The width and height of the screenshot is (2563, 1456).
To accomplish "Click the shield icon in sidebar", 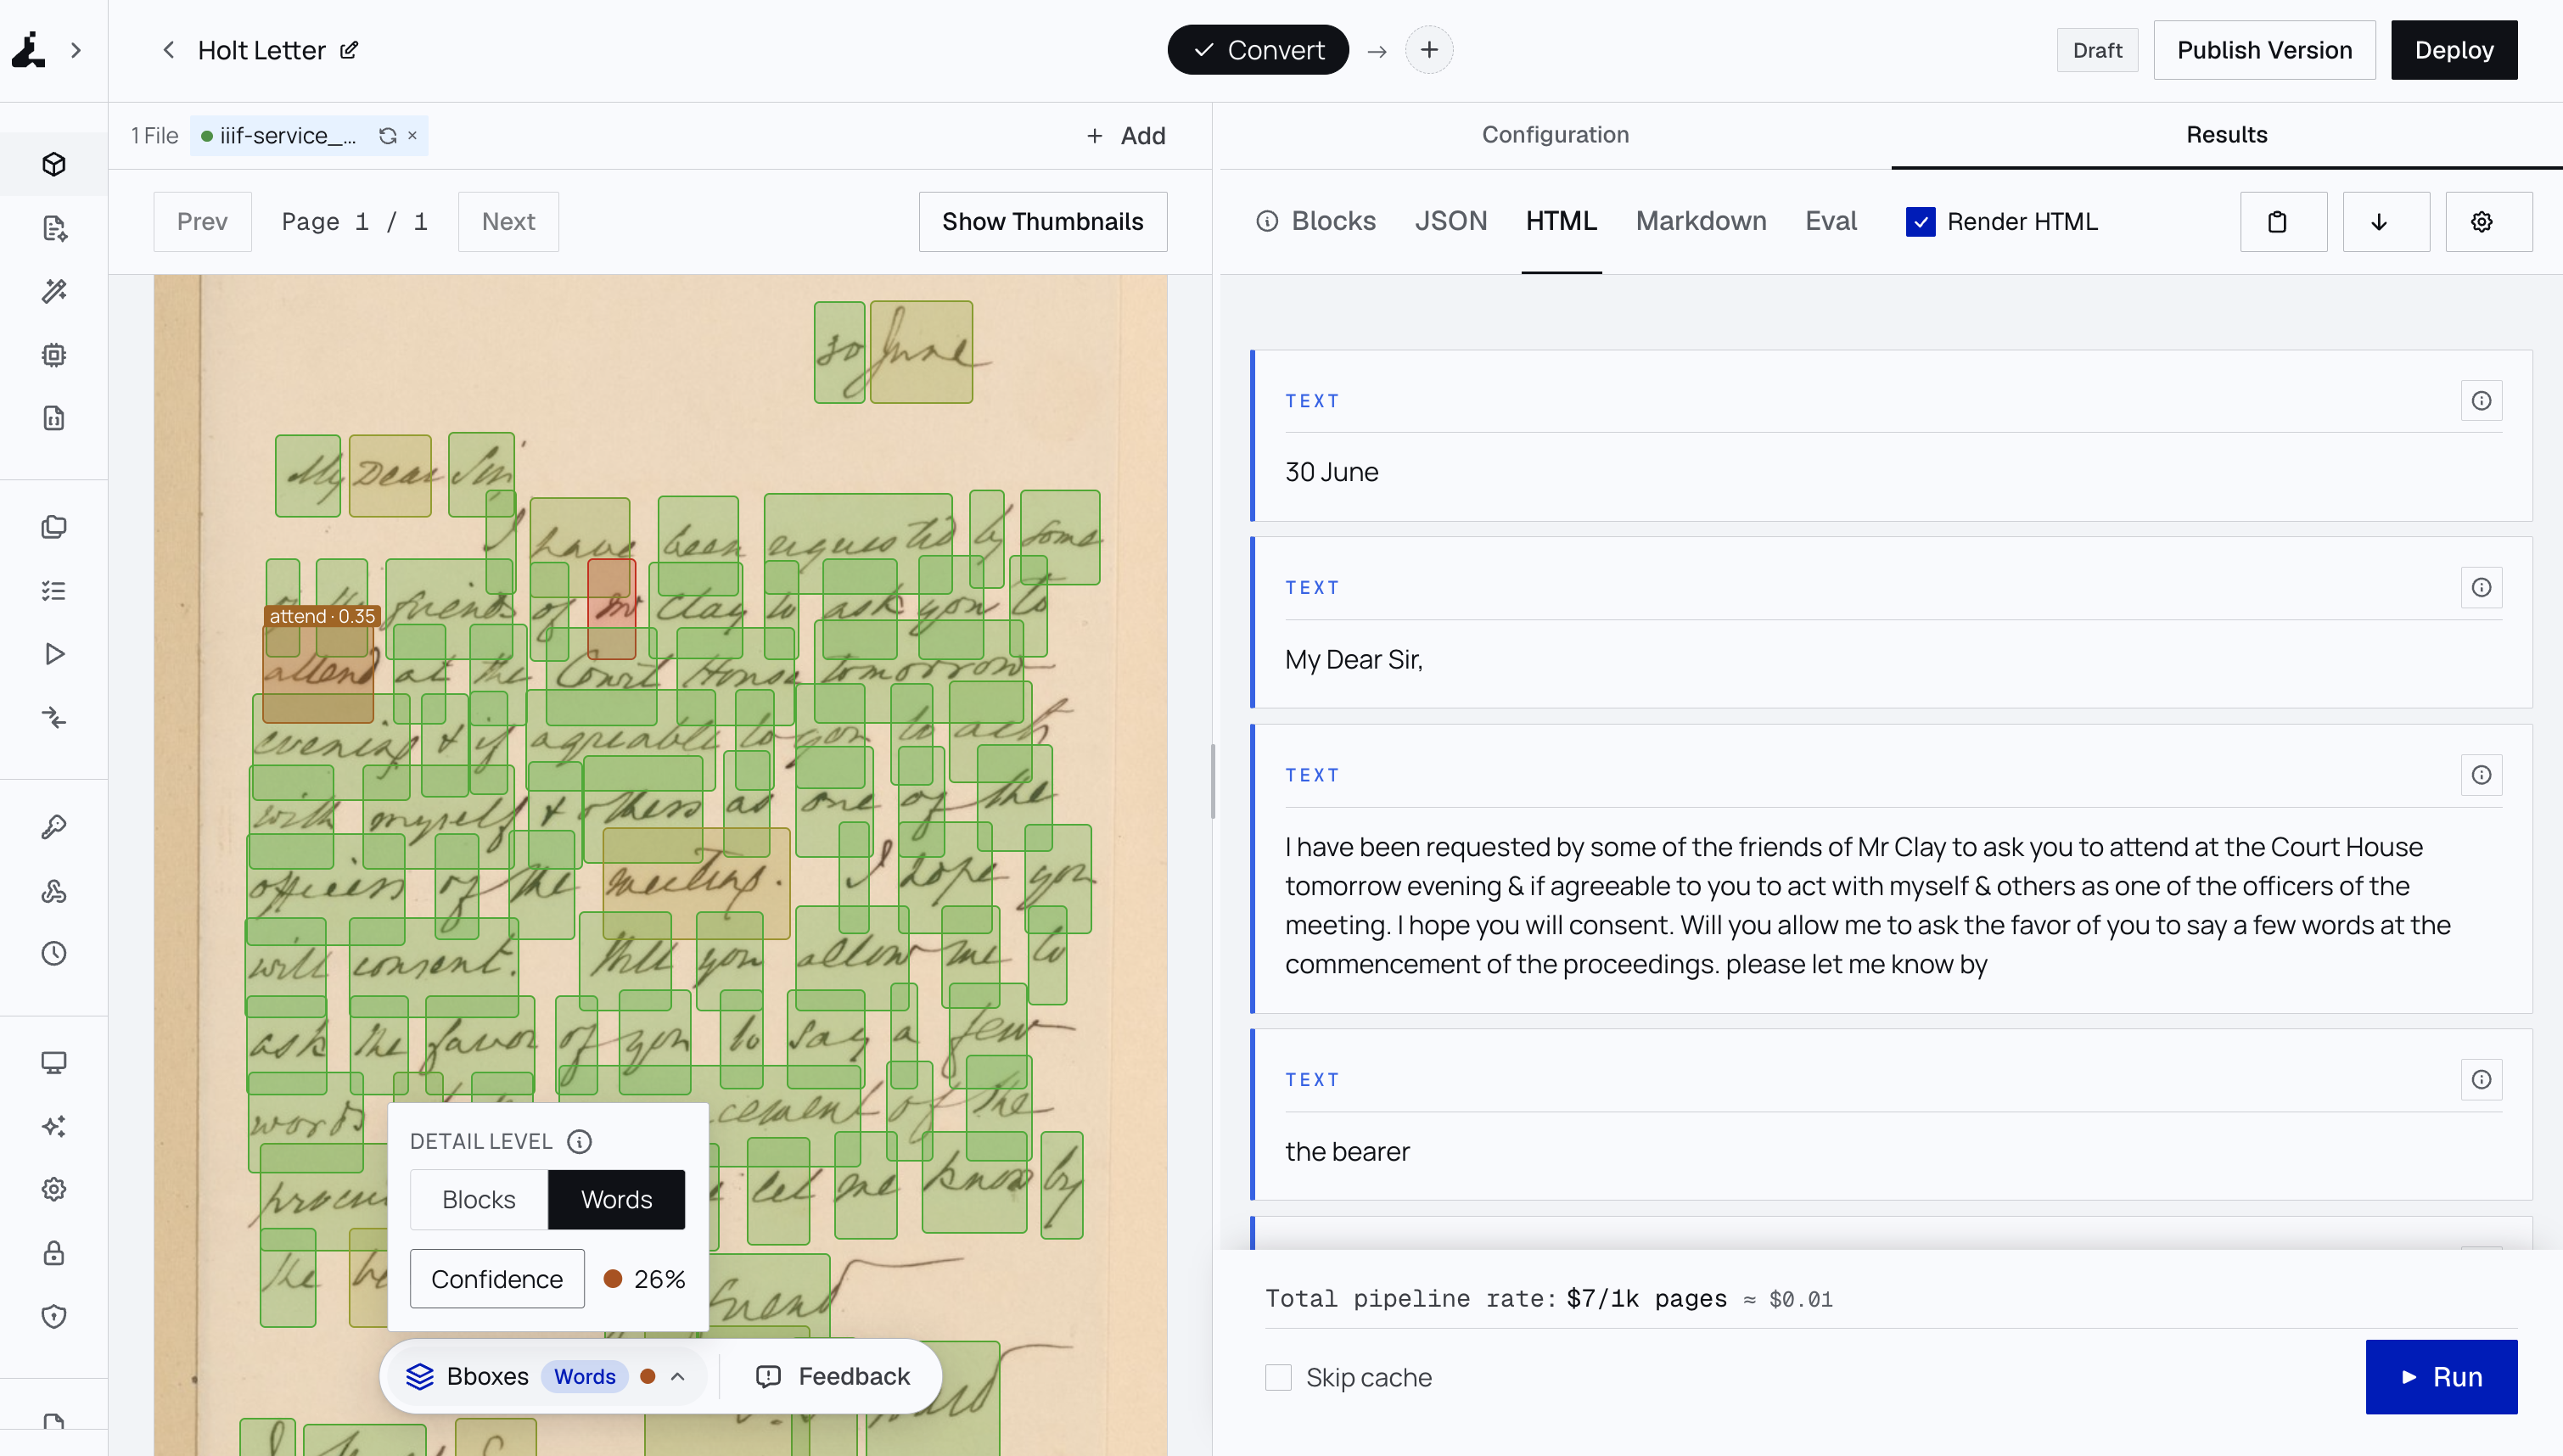I will [54, 1317].
